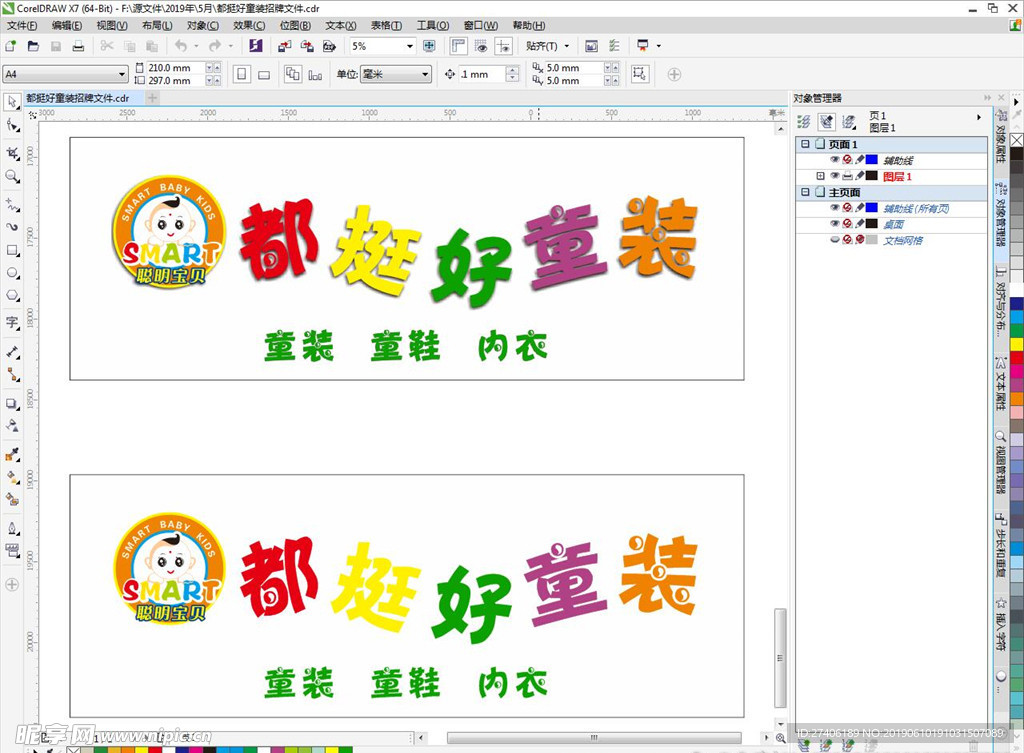The image size is (1024, 753).
Task: Toggle editable pencil of 辅助线 (所有页)
Action: click(x=859, y=208)
